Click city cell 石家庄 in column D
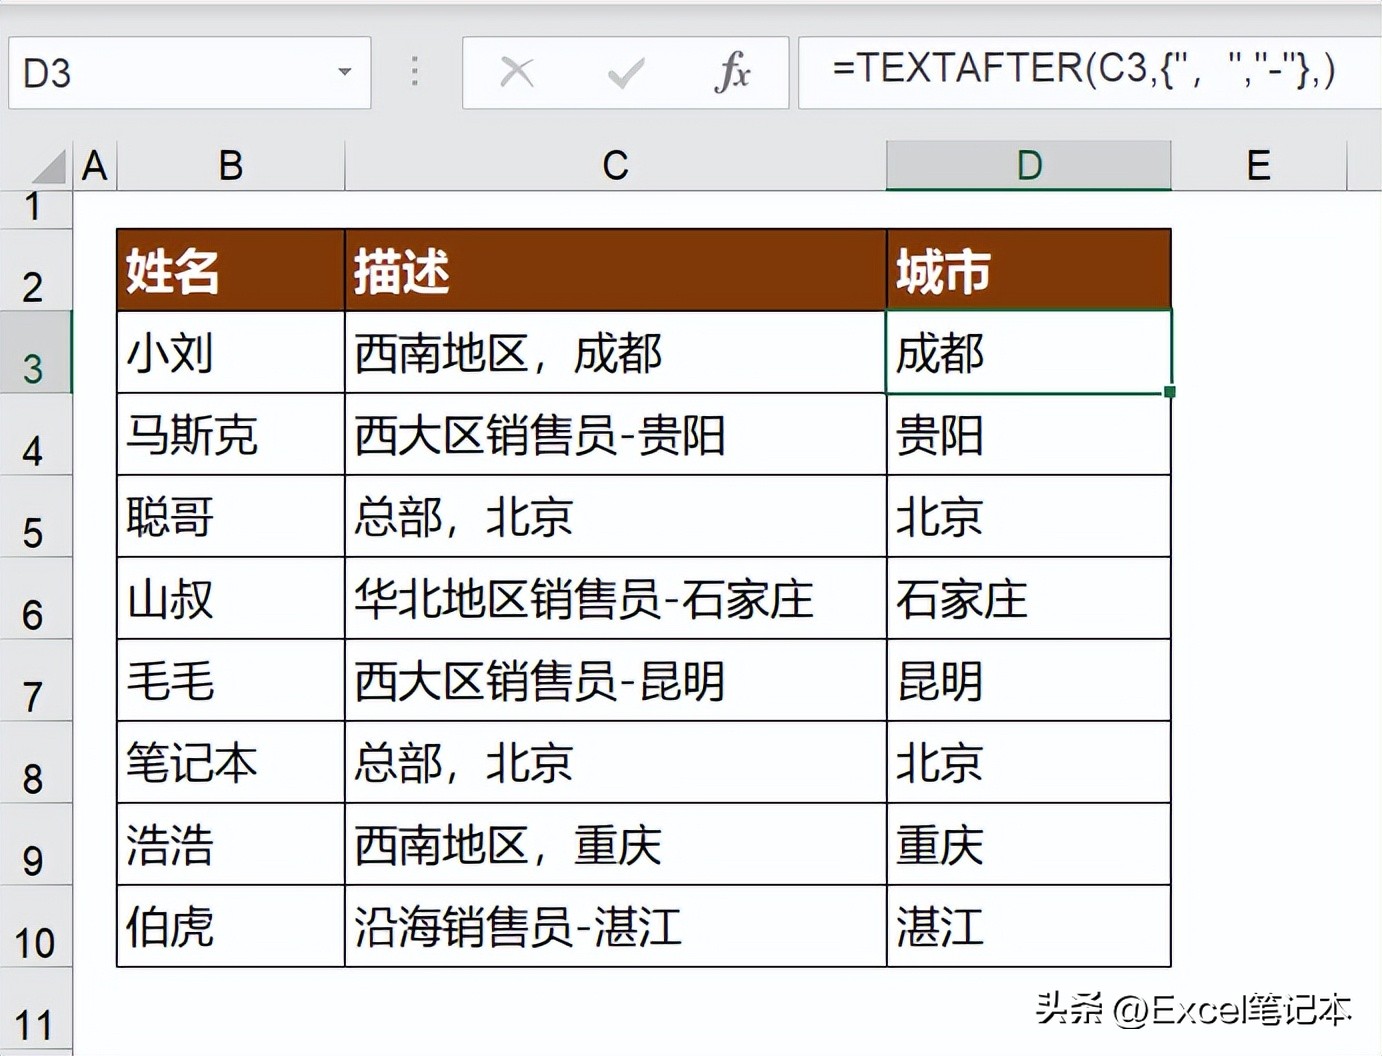 pyautogui.click(x=1029, y=598)
